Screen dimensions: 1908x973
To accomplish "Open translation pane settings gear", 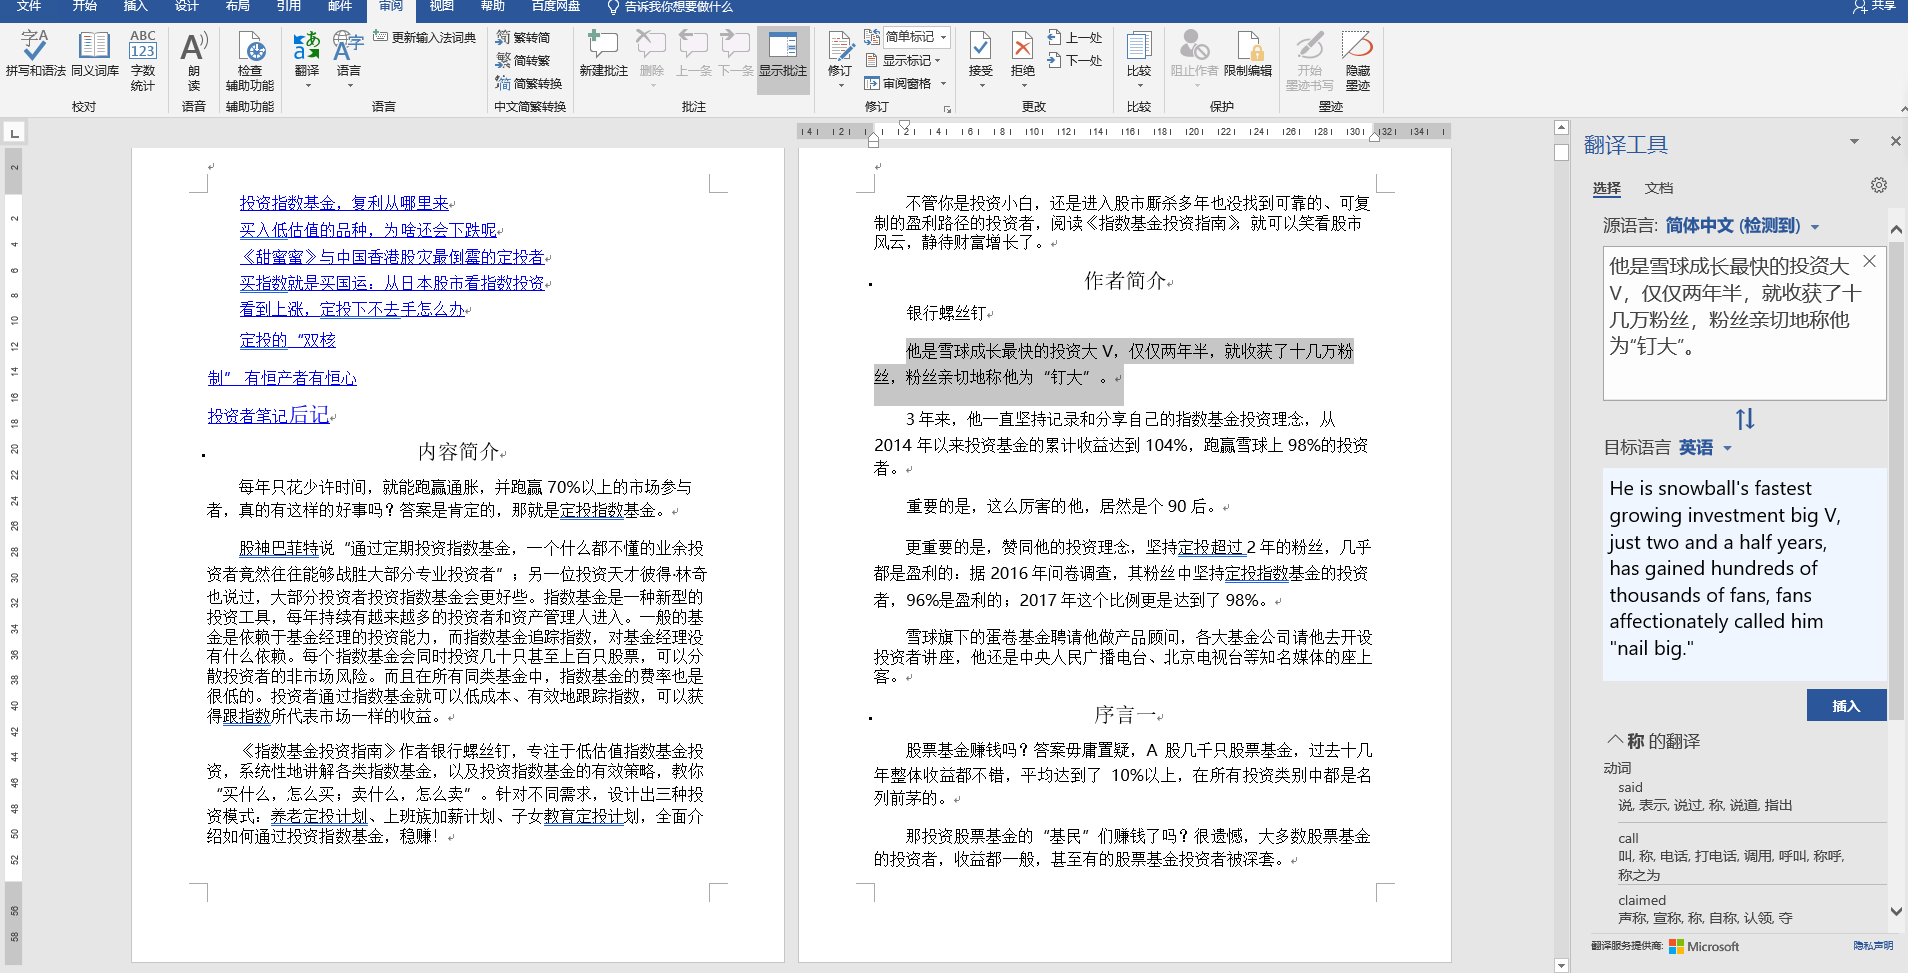I will [1879, 186].
